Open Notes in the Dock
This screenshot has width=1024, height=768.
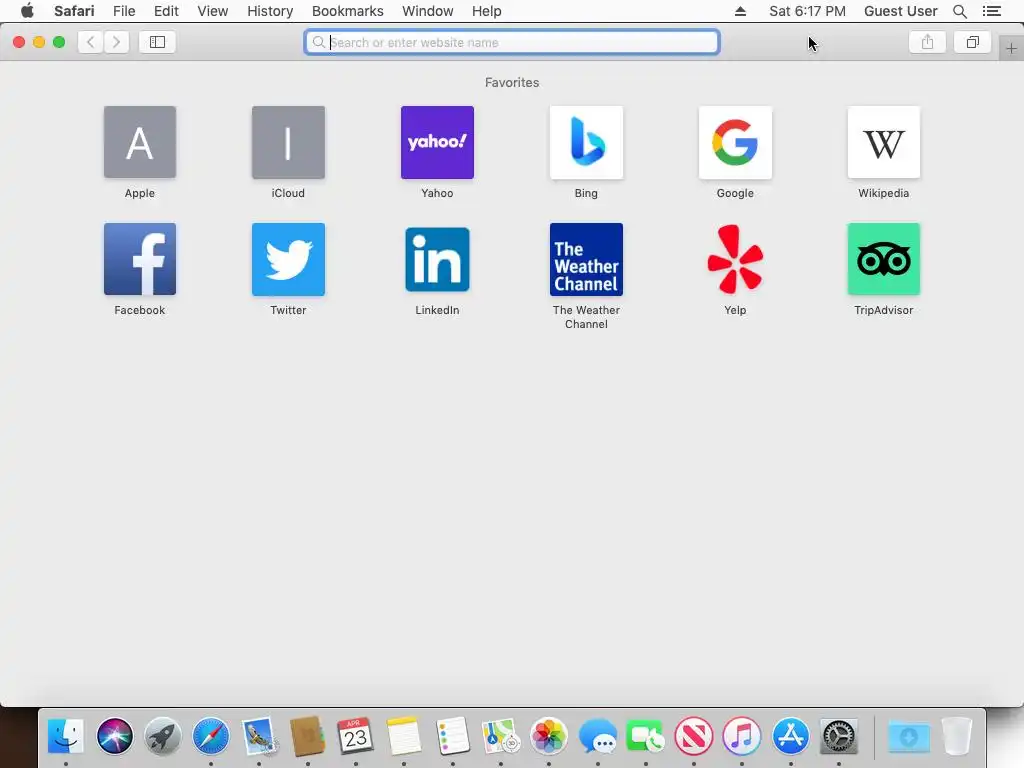tap(404, 736)
